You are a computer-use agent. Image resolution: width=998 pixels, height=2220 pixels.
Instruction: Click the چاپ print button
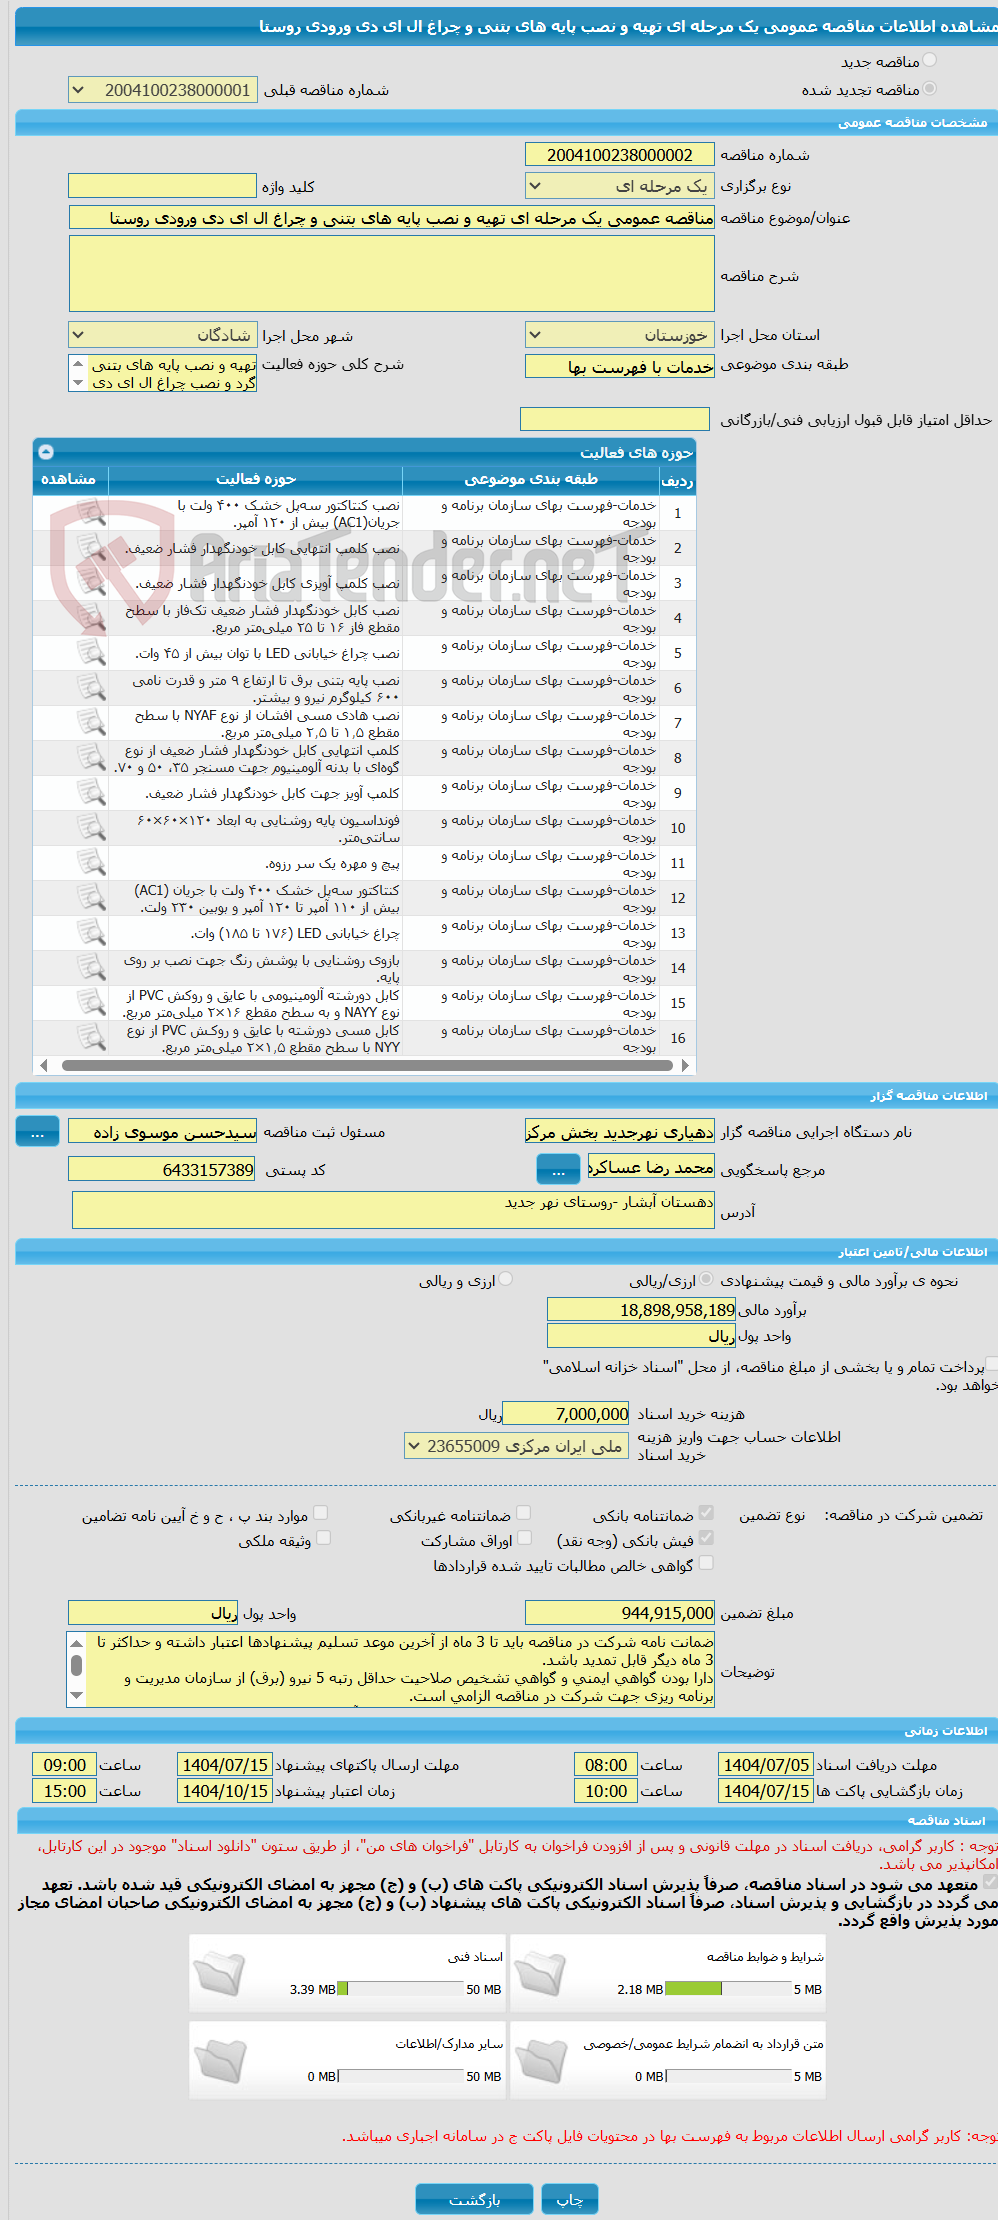570,2199
